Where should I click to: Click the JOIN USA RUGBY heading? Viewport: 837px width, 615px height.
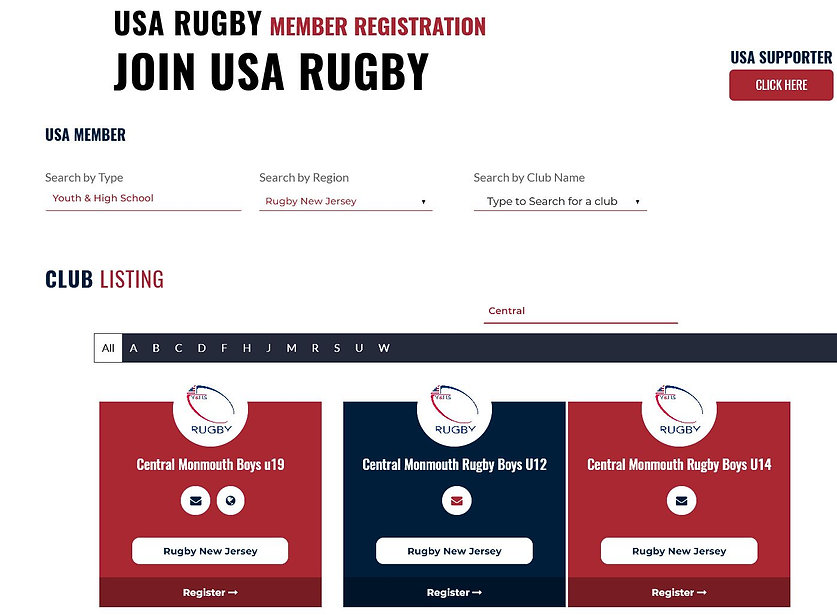272,71
